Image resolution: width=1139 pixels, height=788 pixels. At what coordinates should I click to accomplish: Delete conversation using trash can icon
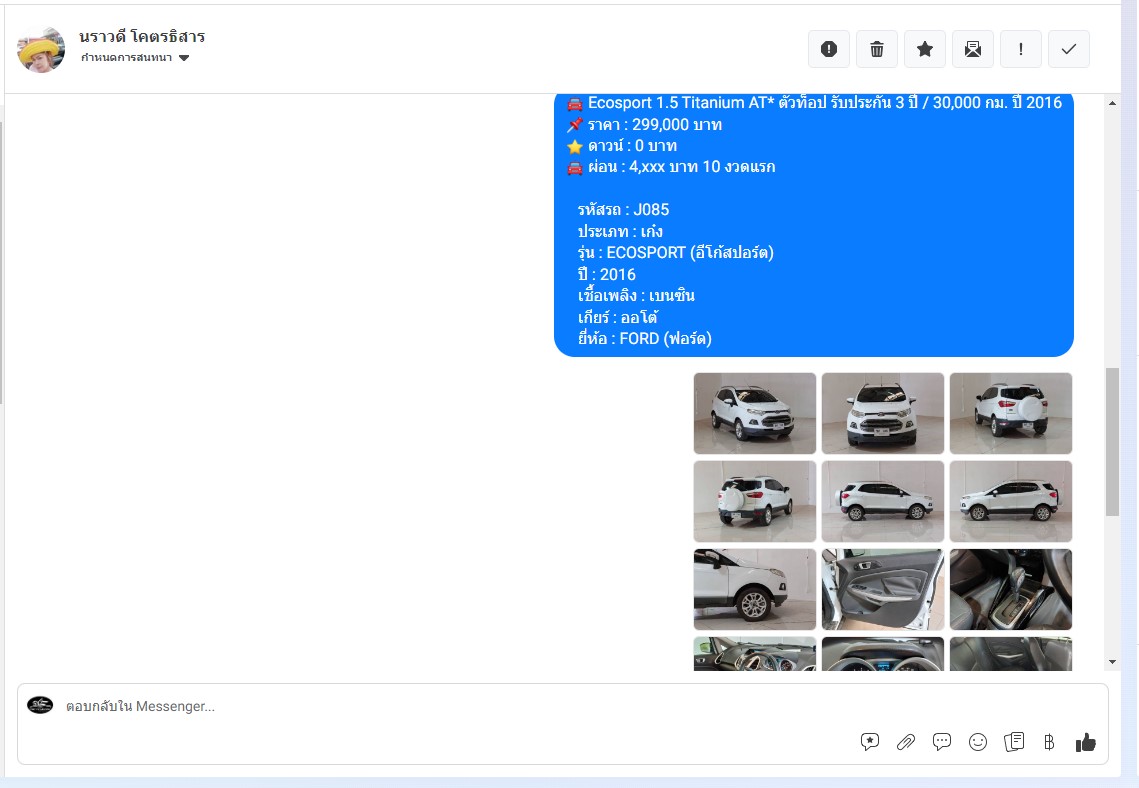(877, 49)
